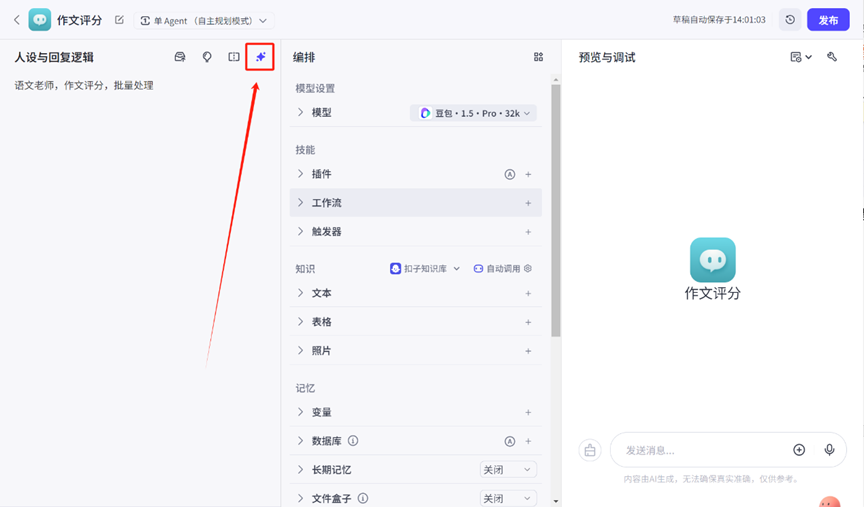
Task: Click the large 作文评分 avatar in preview
Action: 712,260
